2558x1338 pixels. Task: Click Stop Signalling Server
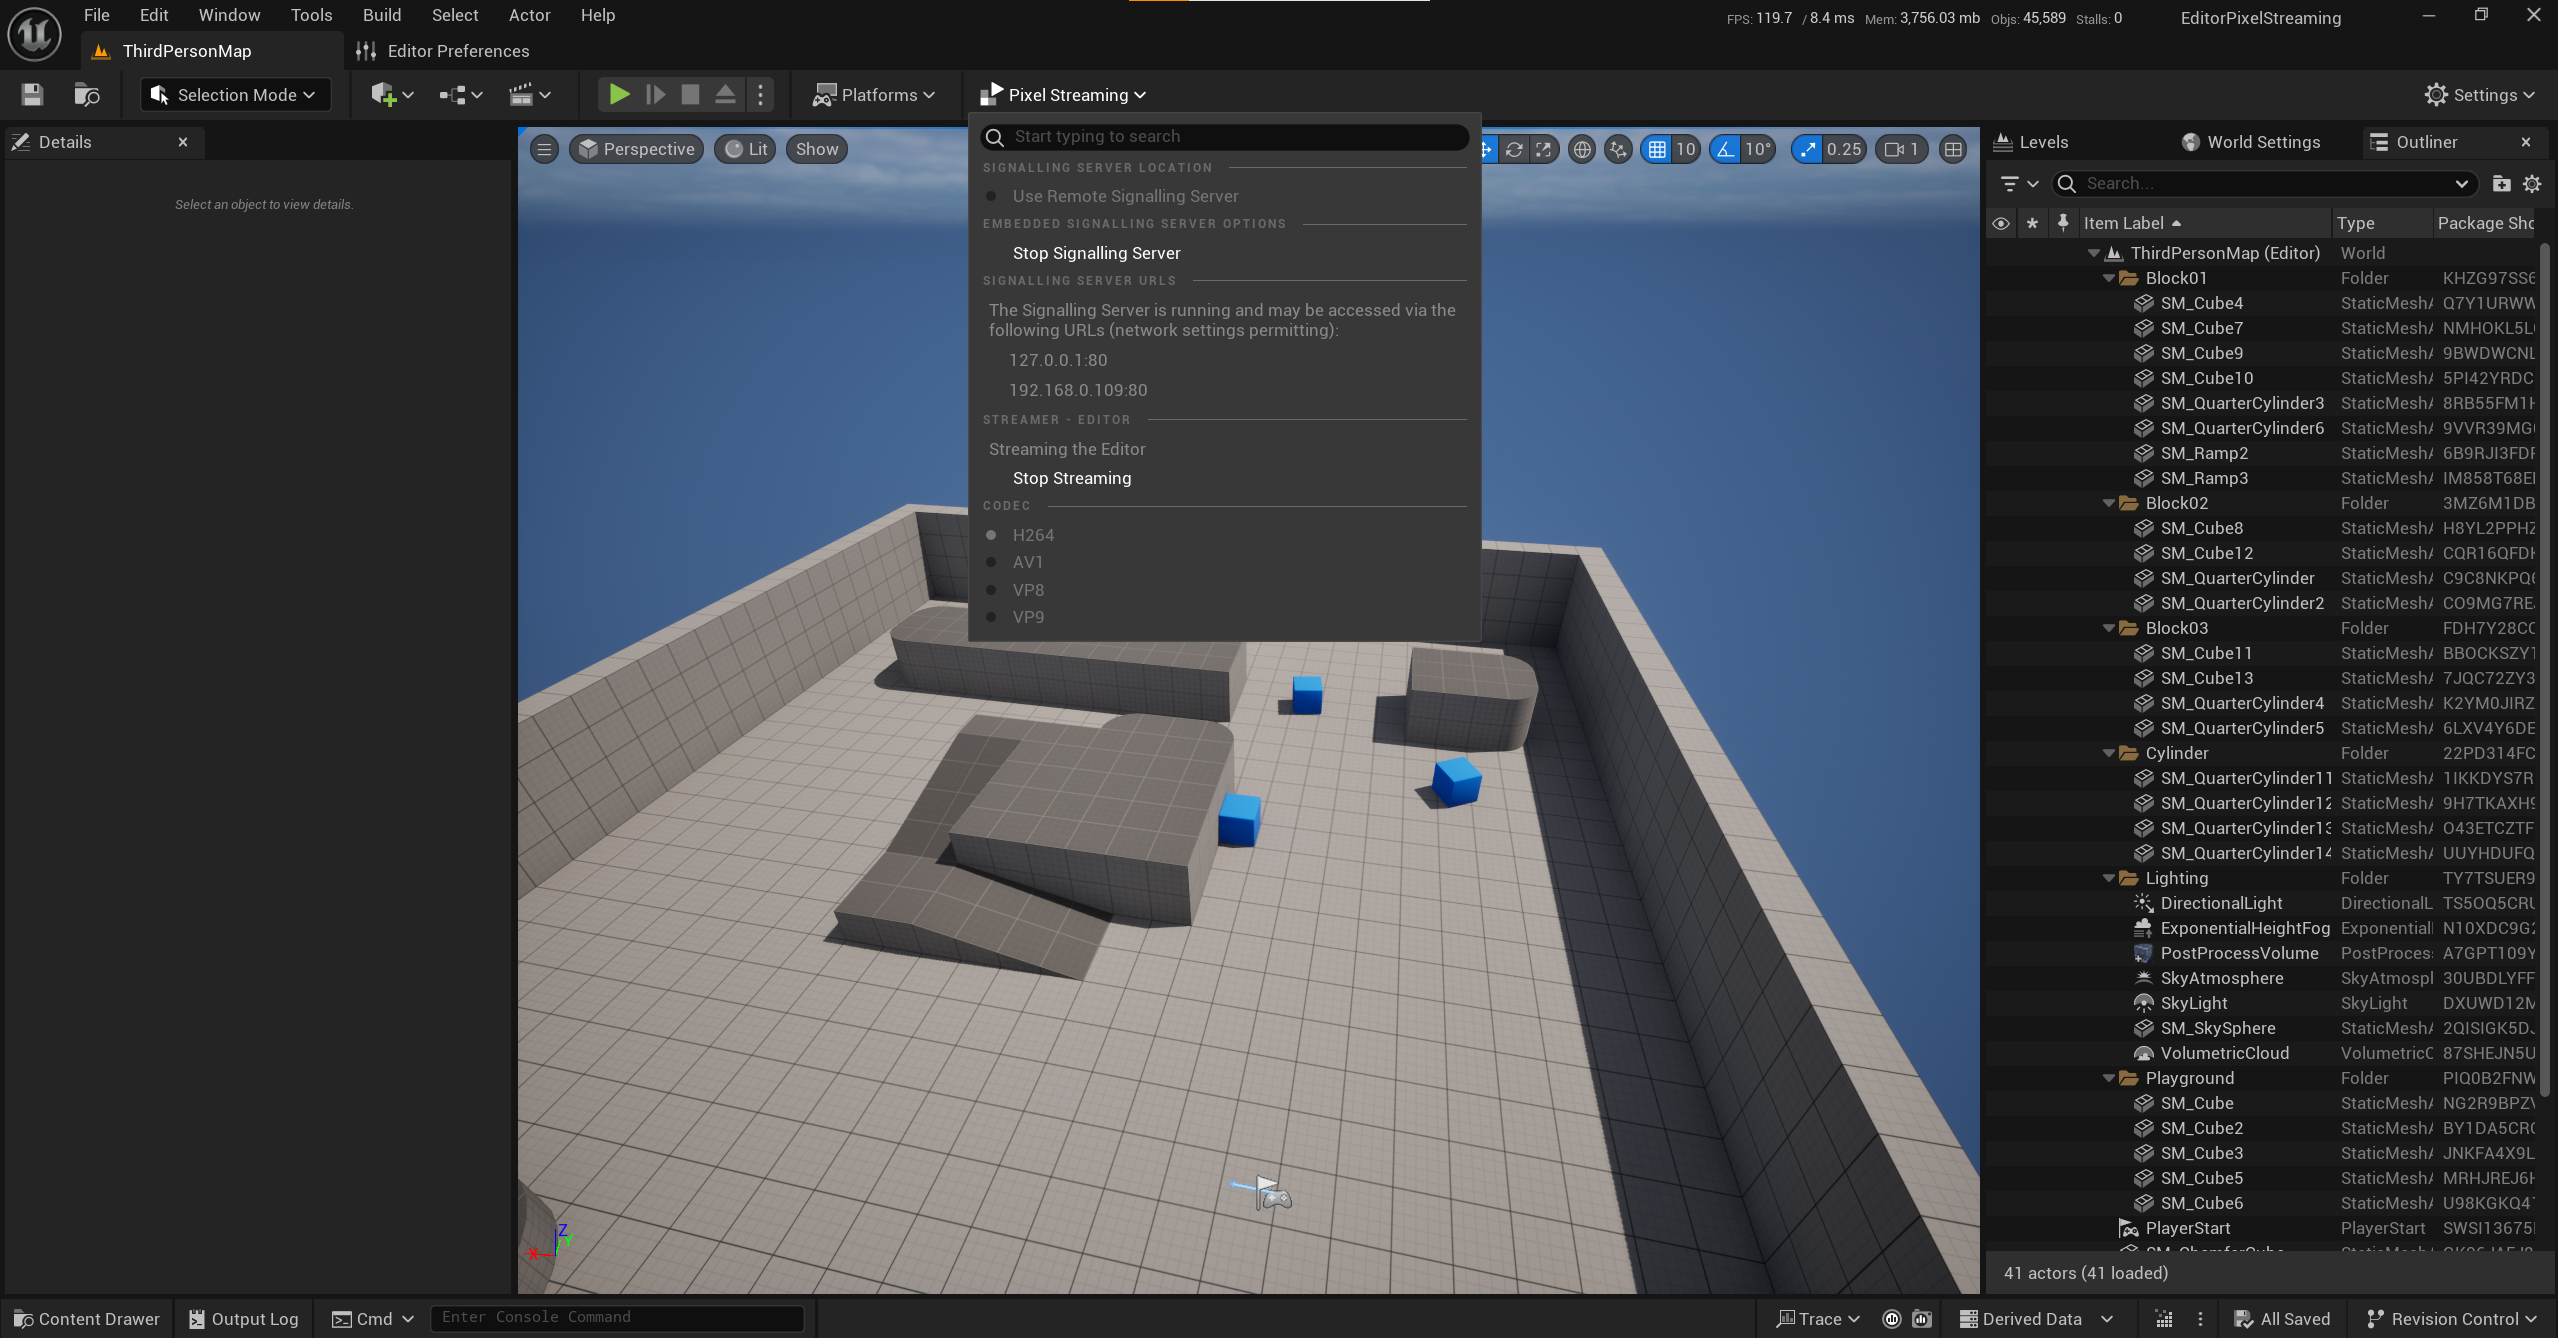point(1096,253)
